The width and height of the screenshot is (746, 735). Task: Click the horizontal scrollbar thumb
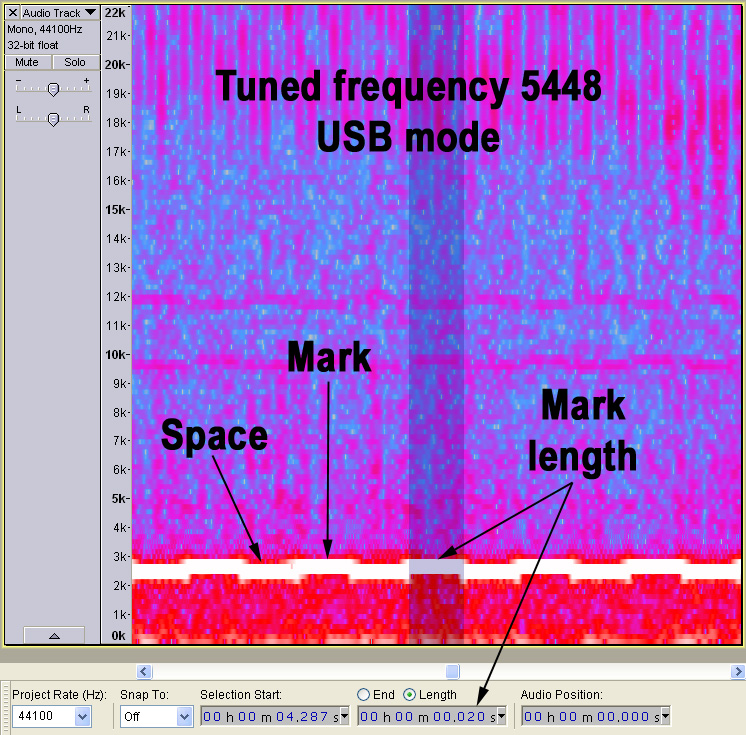click(452, 672)
